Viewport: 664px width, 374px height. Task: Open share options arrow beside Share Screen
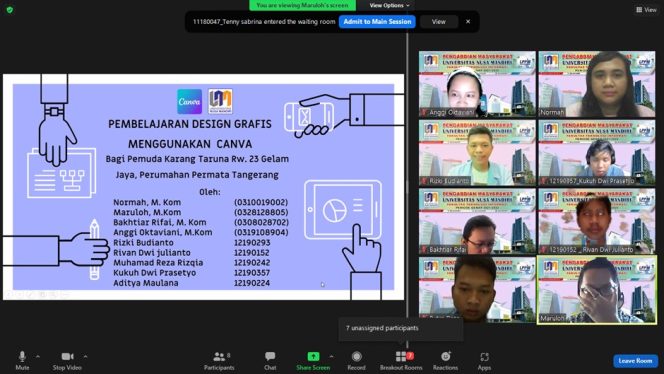tap(331, 357)
